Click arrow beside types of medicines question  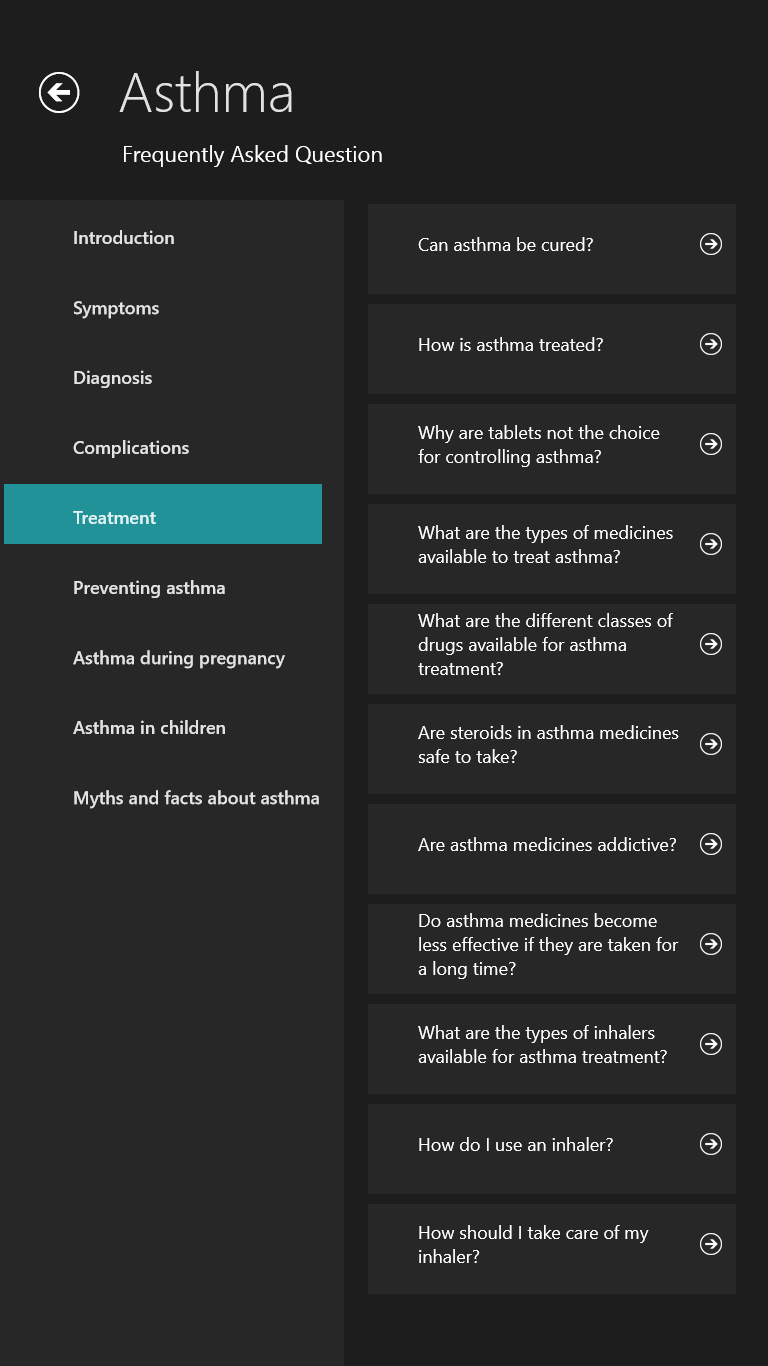coord(711,544)
